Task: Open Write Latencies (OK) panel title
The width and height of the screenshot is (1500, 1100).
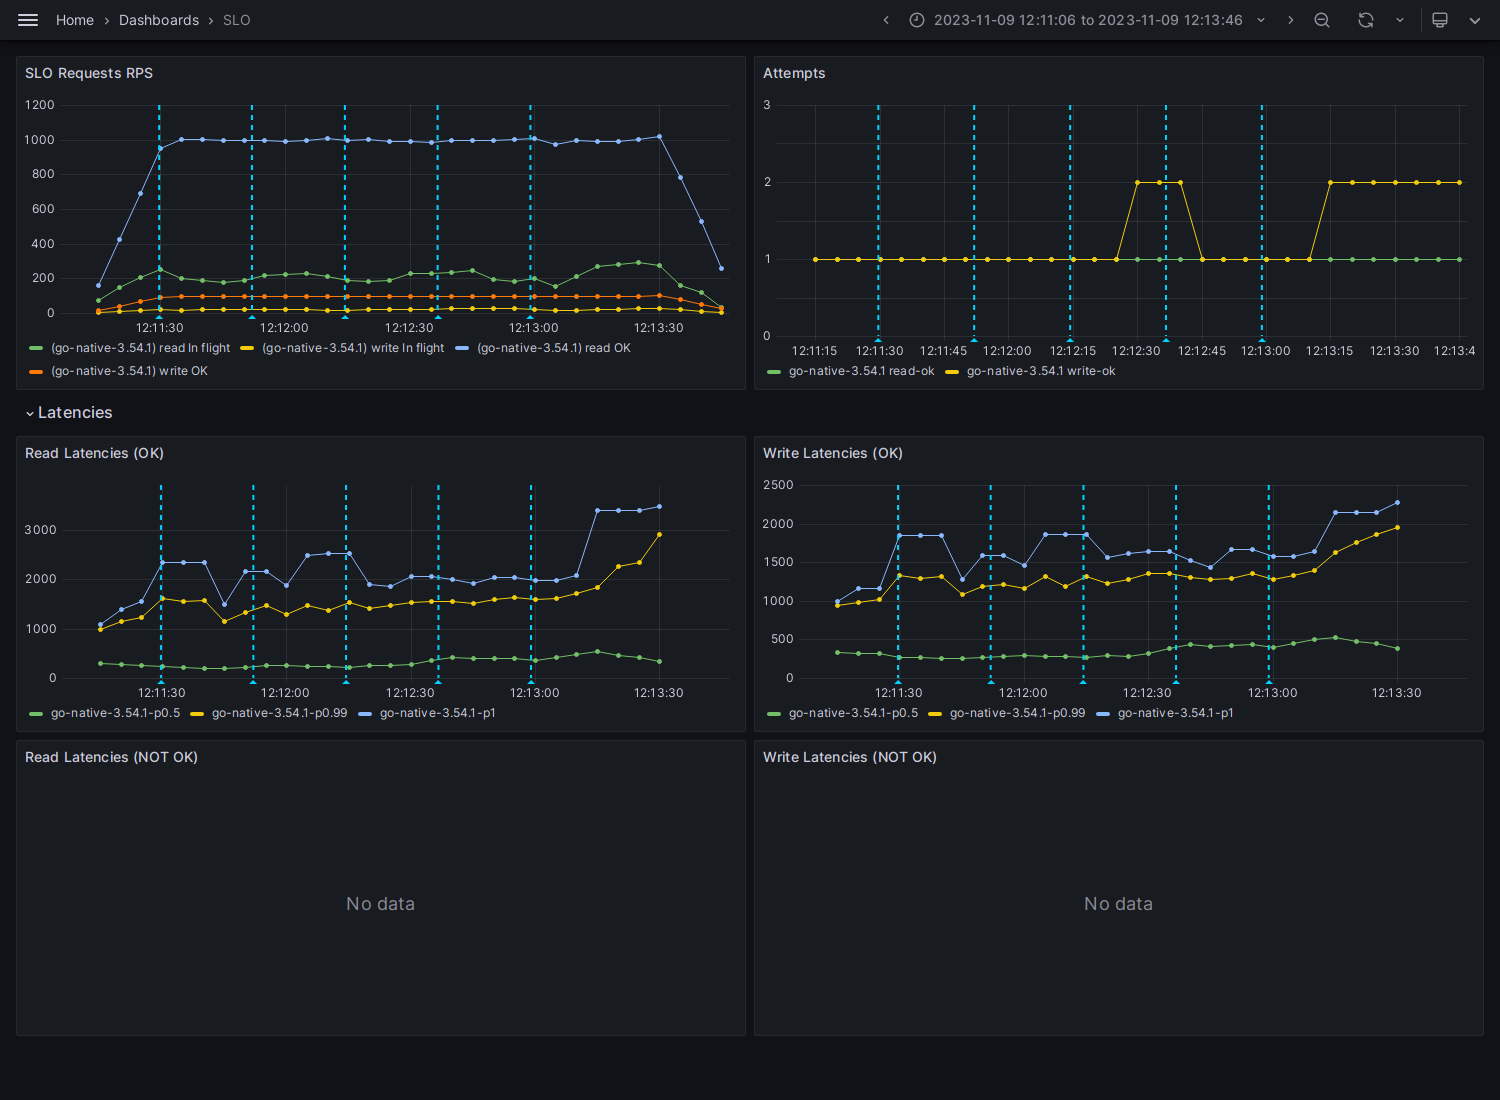Action: 833,453
